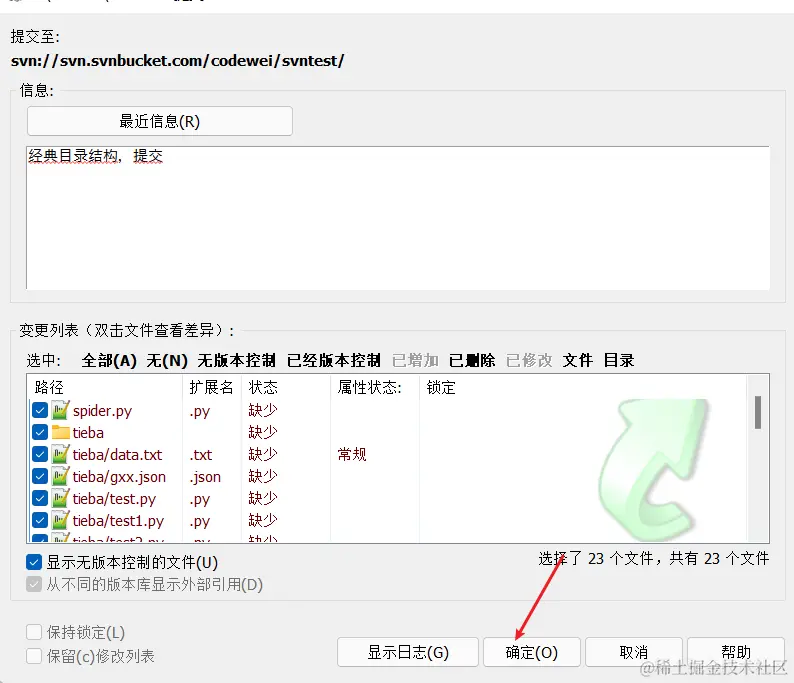Click the .json extension cell
794x683 pixels.
[205, 477]
